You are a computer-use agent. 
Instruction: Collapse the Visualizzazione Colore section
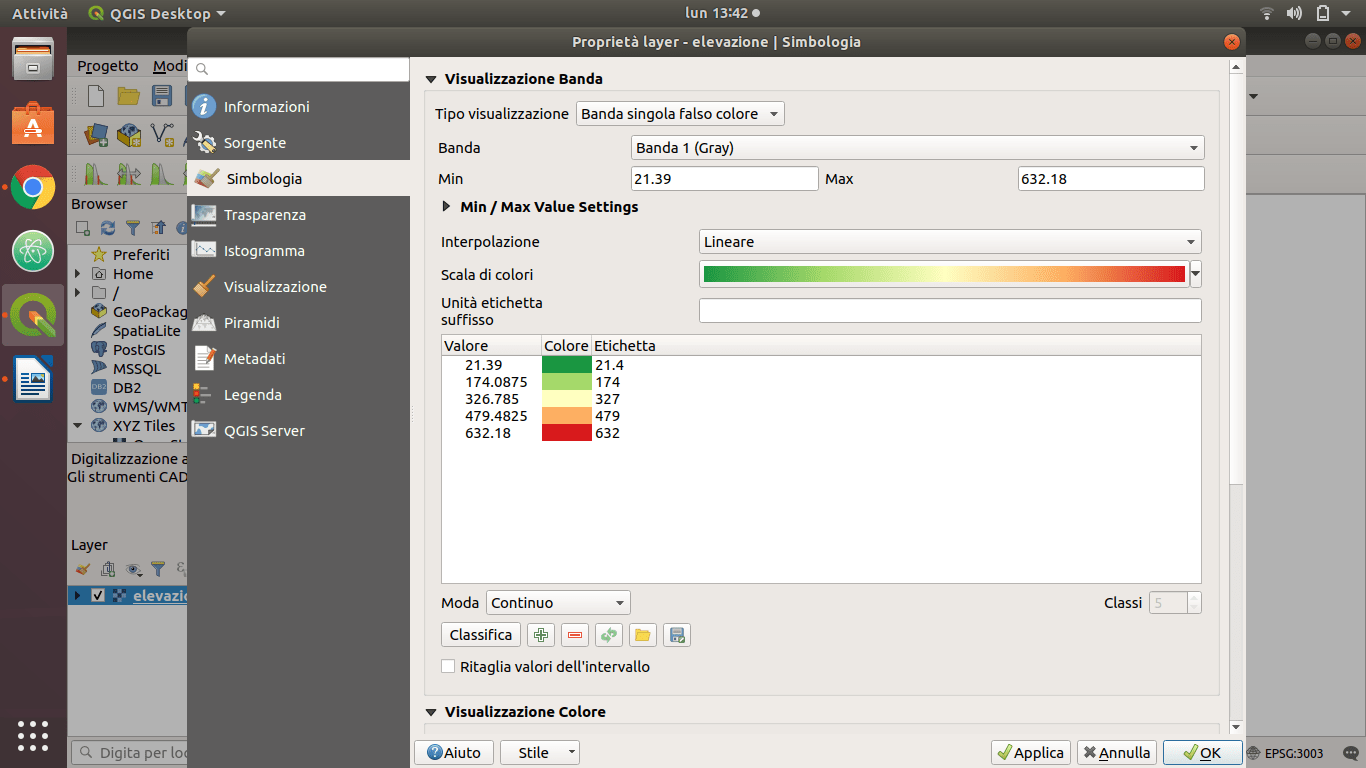click(x=432, y=712)
